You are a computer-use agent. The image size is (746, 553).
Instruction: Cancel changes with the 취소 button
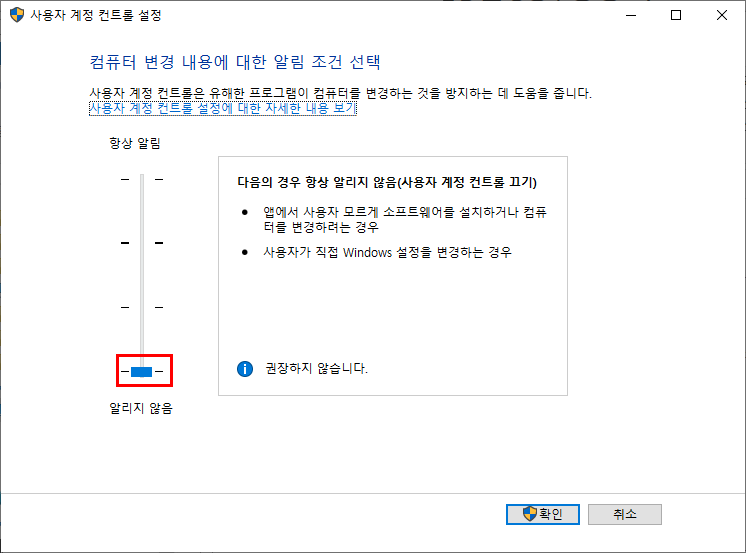pos(625,514)
